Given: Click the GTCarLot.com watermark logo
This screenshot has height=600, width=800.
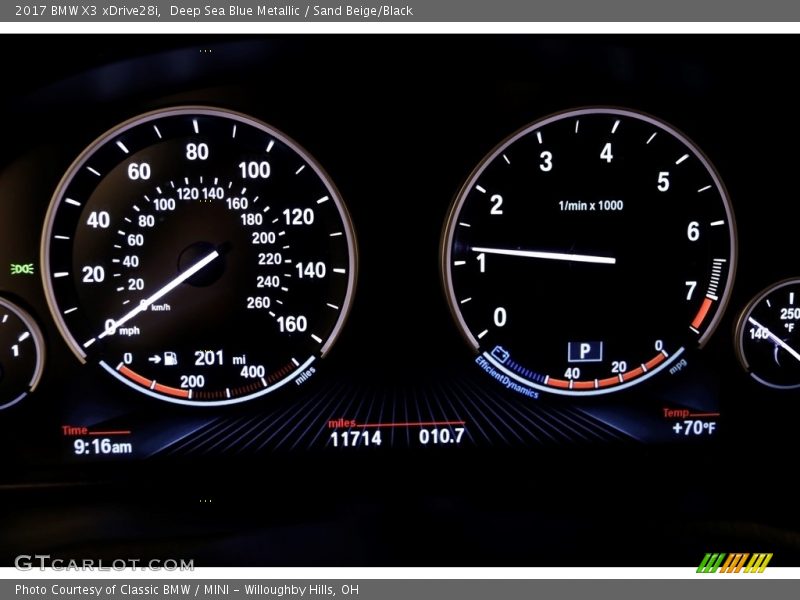Looking at the screenshot, I should [x=103, y=563].
